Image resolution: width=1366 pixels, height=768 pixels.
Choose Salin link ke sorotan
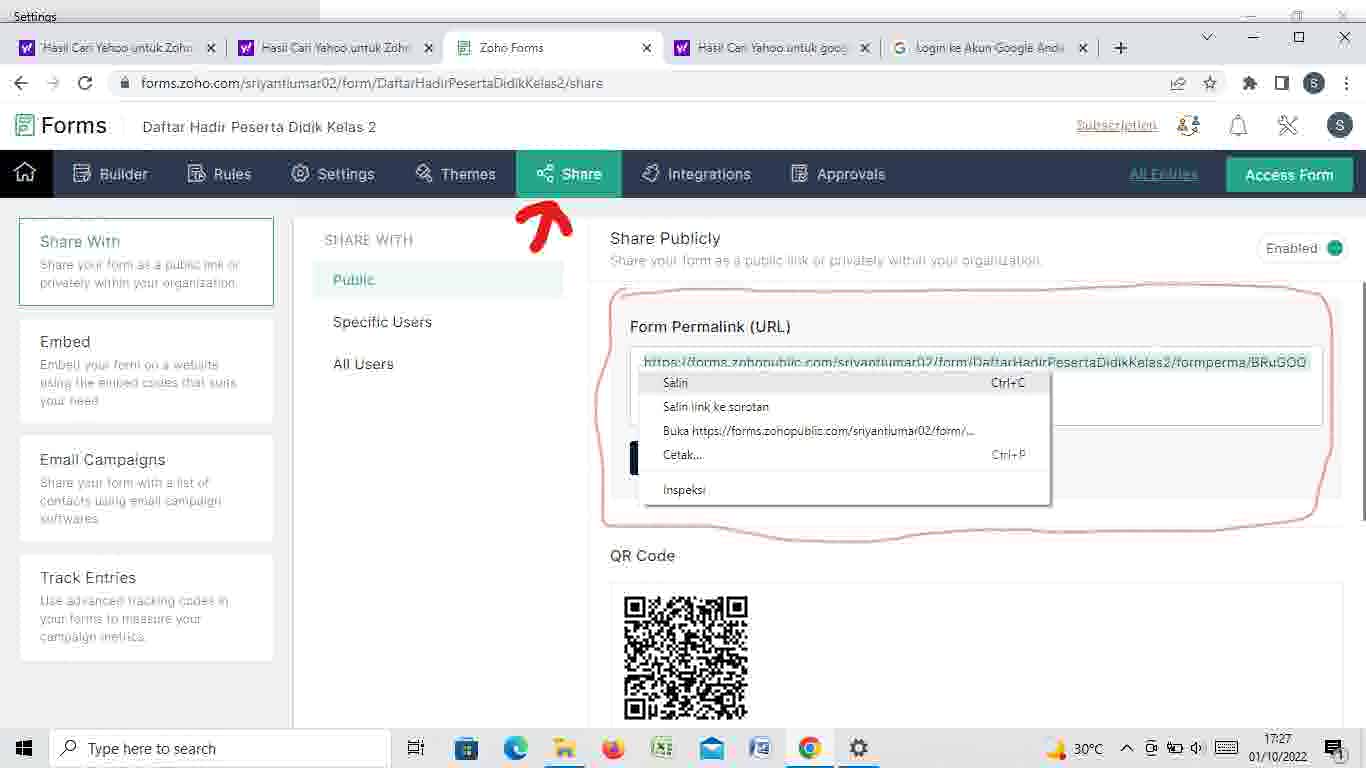[845, 407]
